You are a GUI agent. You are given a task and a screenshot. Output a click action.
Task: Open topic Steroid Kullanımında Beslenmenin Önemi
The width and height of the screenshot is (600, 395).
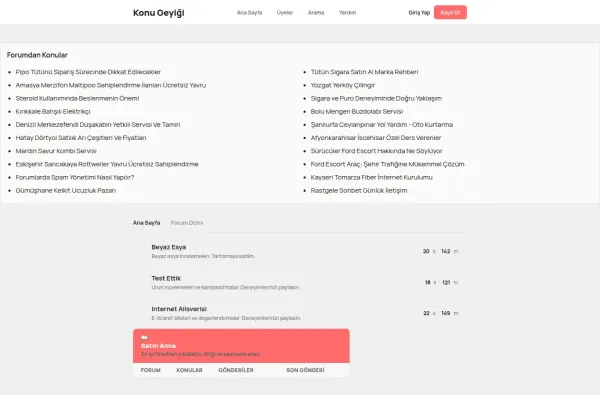77,98
